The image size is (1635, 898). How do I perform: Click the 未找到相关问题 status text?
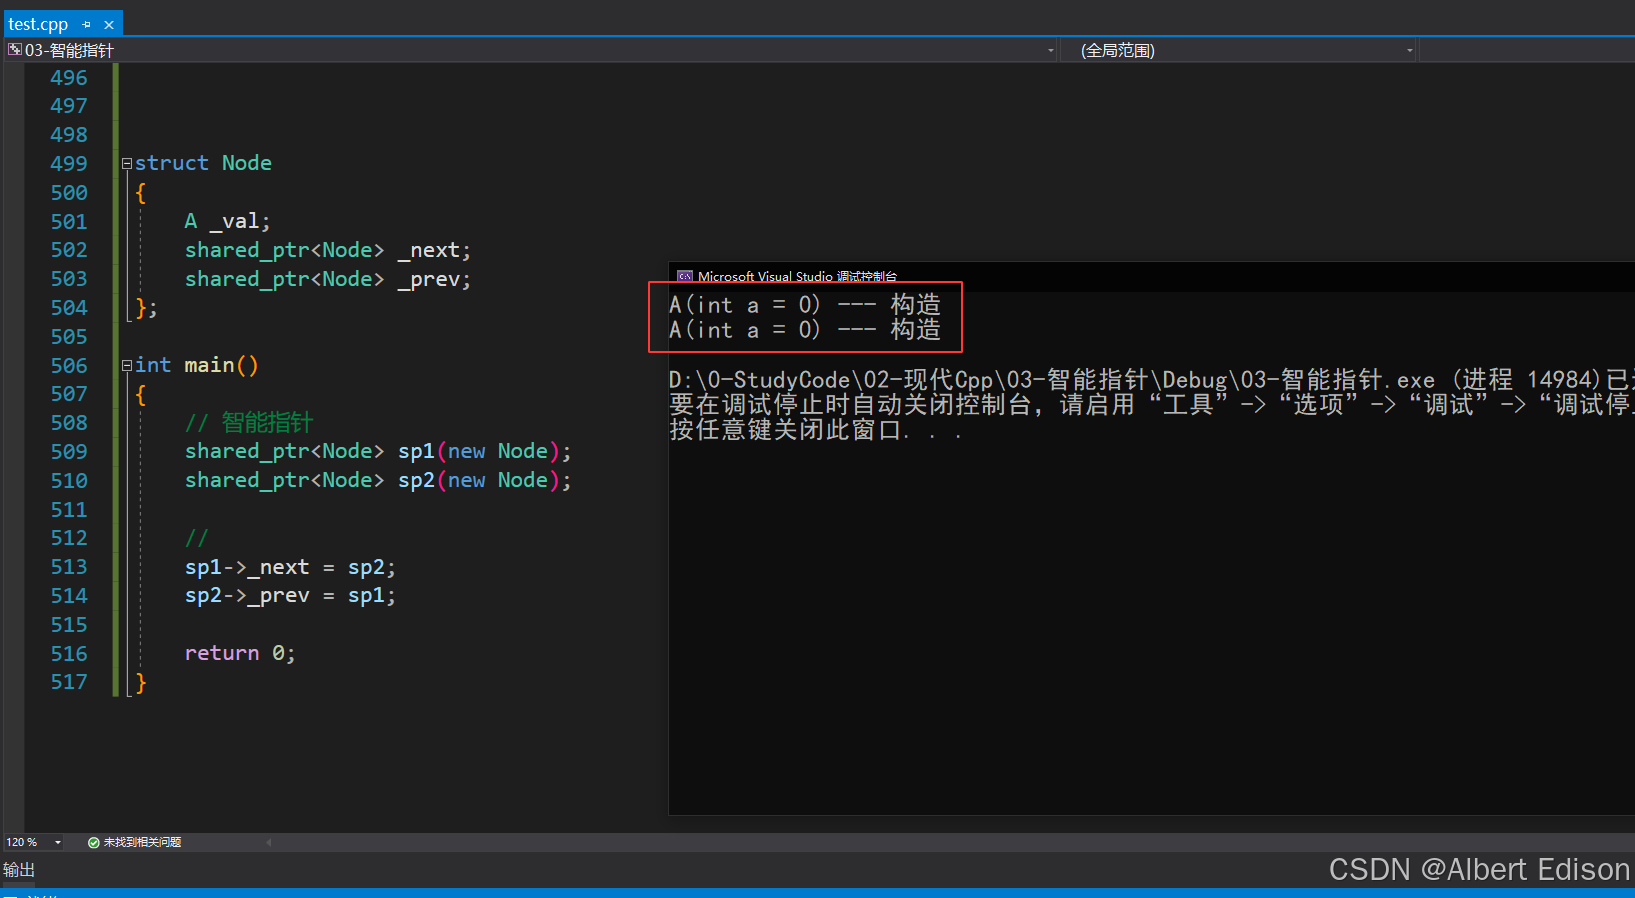(x=142, y=842)
